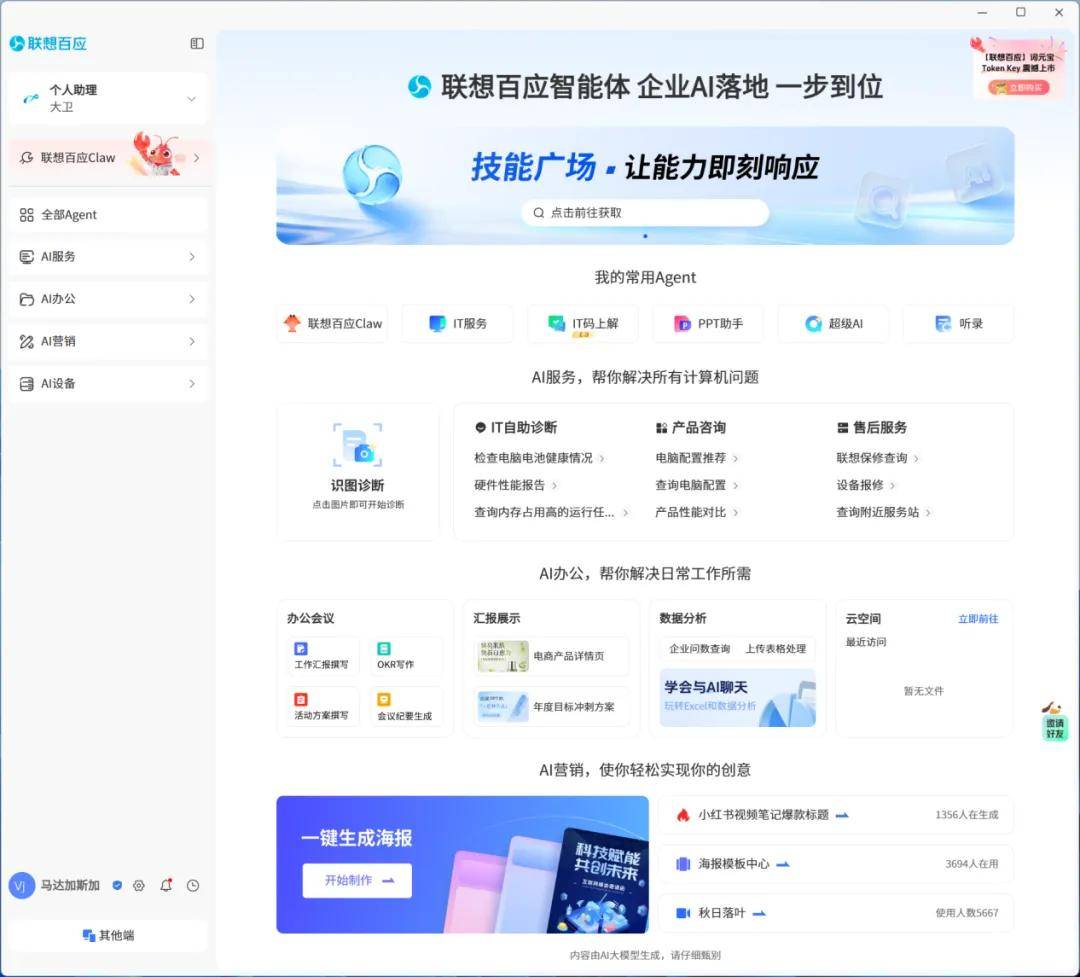Click the verified shield badge icon
1080x977 pixels.
pyautogui.click(x=117, y=885)
